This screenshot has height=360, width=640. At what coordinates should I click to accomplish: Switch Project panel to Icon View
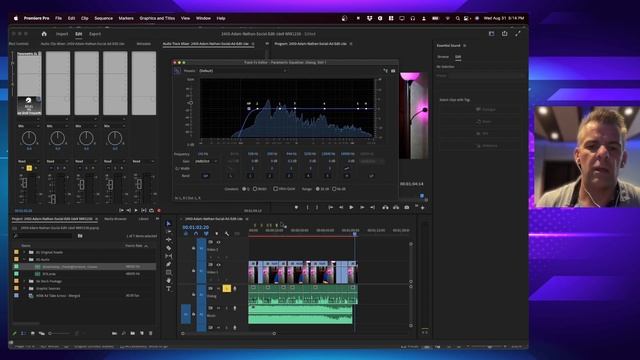point(32,333)
